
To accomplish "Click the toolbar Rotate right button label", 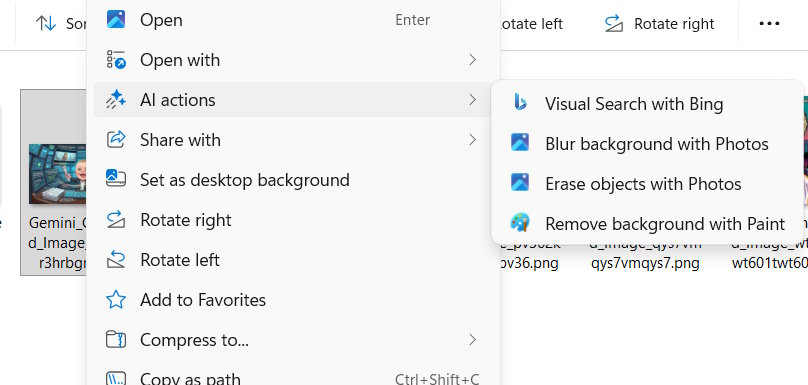I will click(674, 24).
